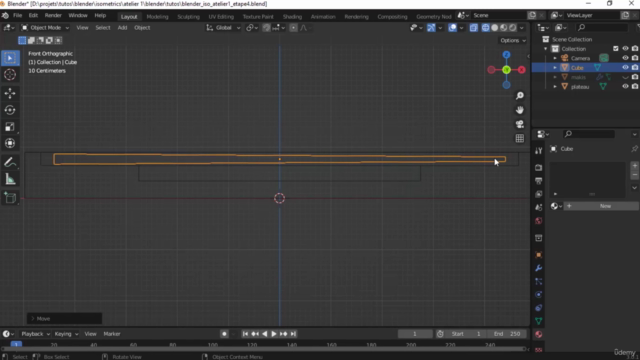The image size is (640, 360).
Task: Switch perspective/orthographic grid icon
Action: [520, 138]
